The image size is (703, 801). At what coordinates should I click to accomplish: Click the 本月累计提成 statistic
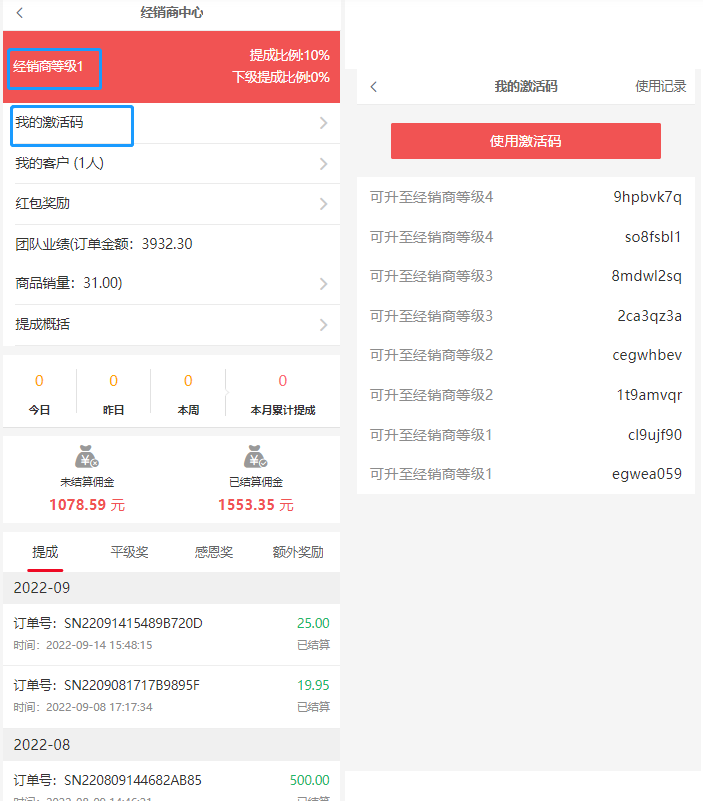coord(282,392)
